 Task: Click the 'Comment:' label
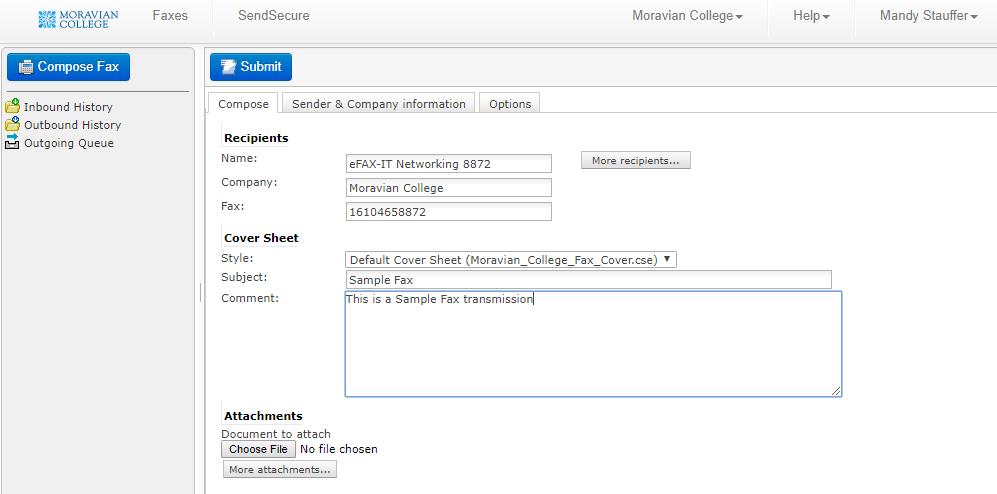coord(250,297)
